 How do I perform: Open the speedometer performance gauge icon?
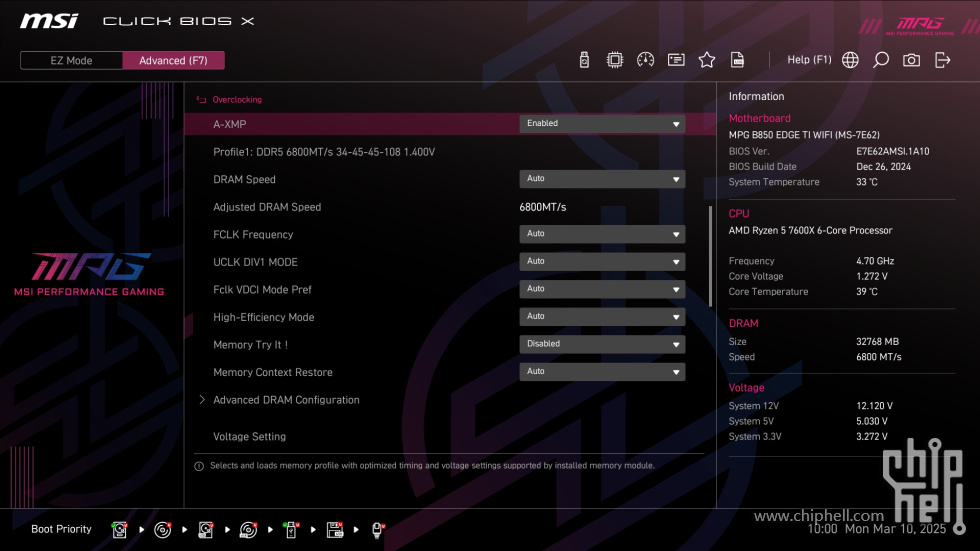(645, 60)
